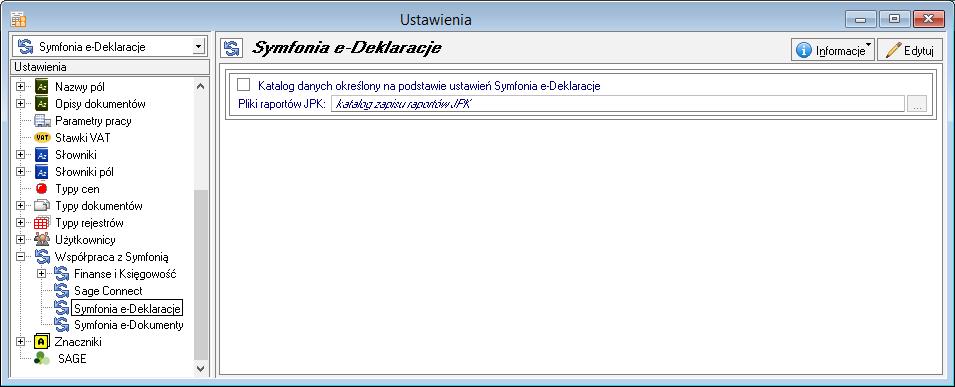This screenshot has height=387, width=955.
Task: Select Użytkownicy label in the tree
Action: [x=85, y=240]
